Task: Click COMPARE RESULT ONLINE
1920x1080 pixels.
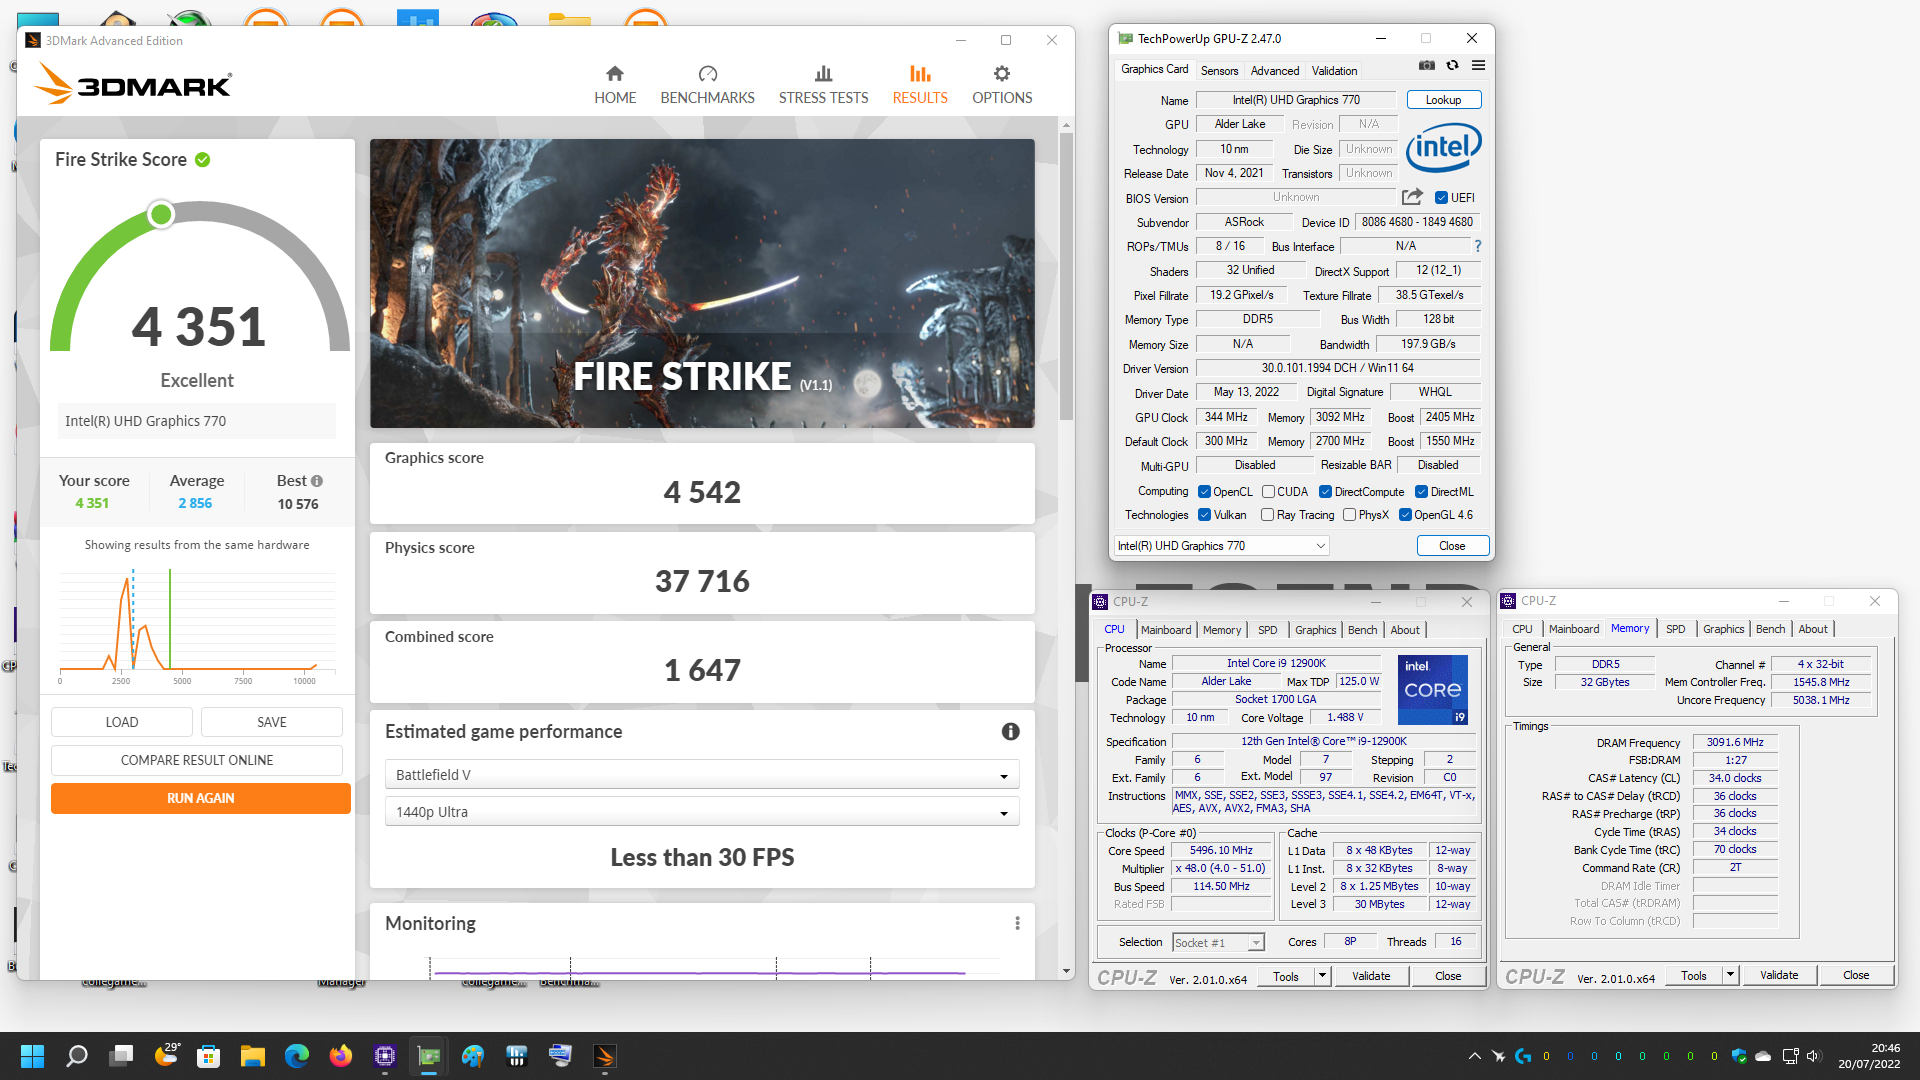Action: [x=197, y=760]
